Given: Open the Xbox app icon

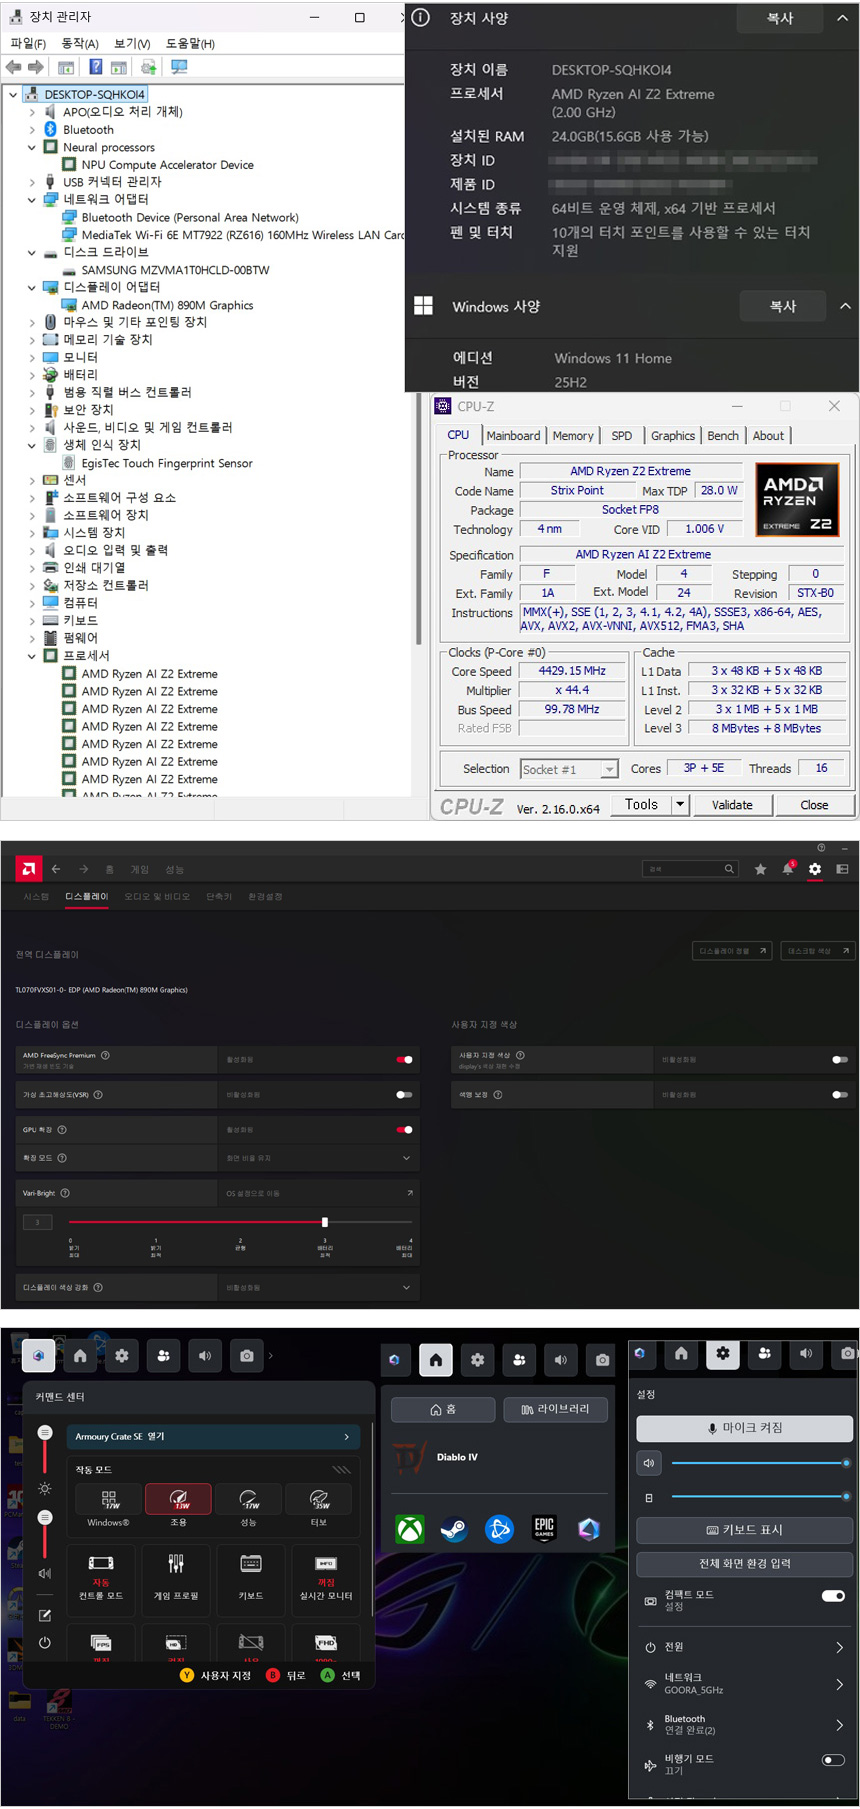Looking at the screenshot, I should coord(410,1529).
